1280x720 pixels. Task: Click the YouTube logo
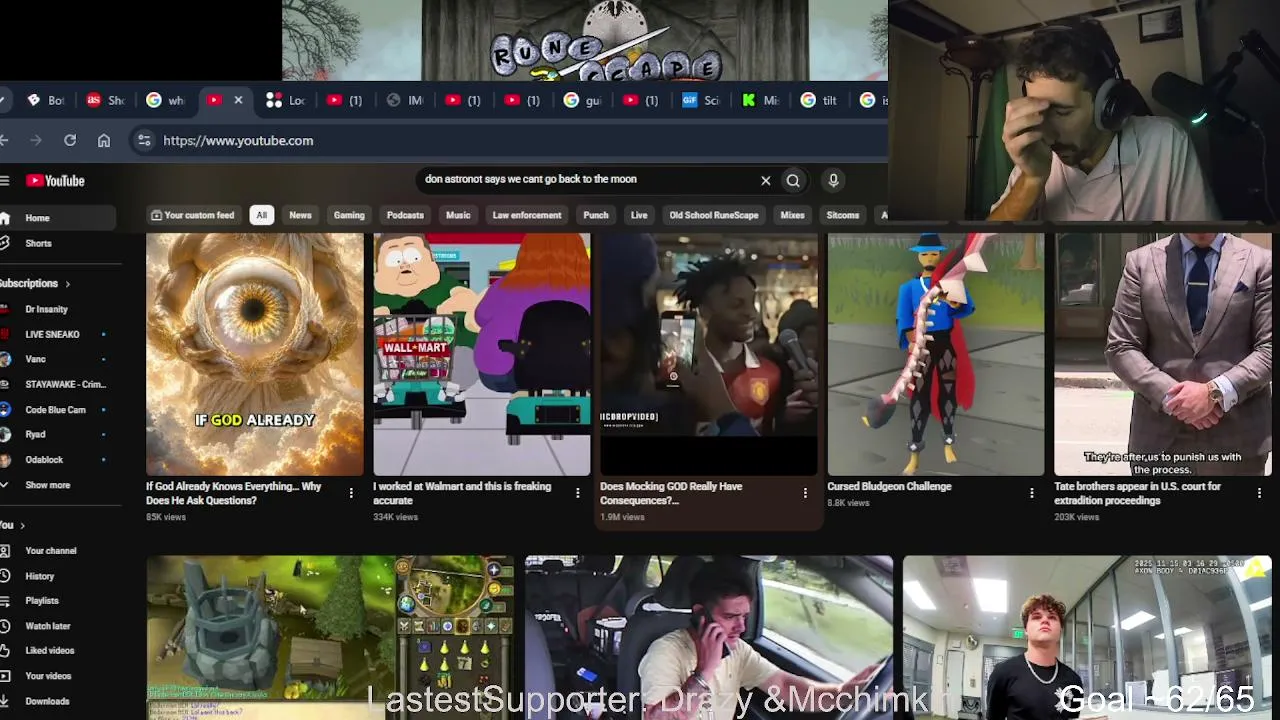pyautogui.click(x=56, y=181)
